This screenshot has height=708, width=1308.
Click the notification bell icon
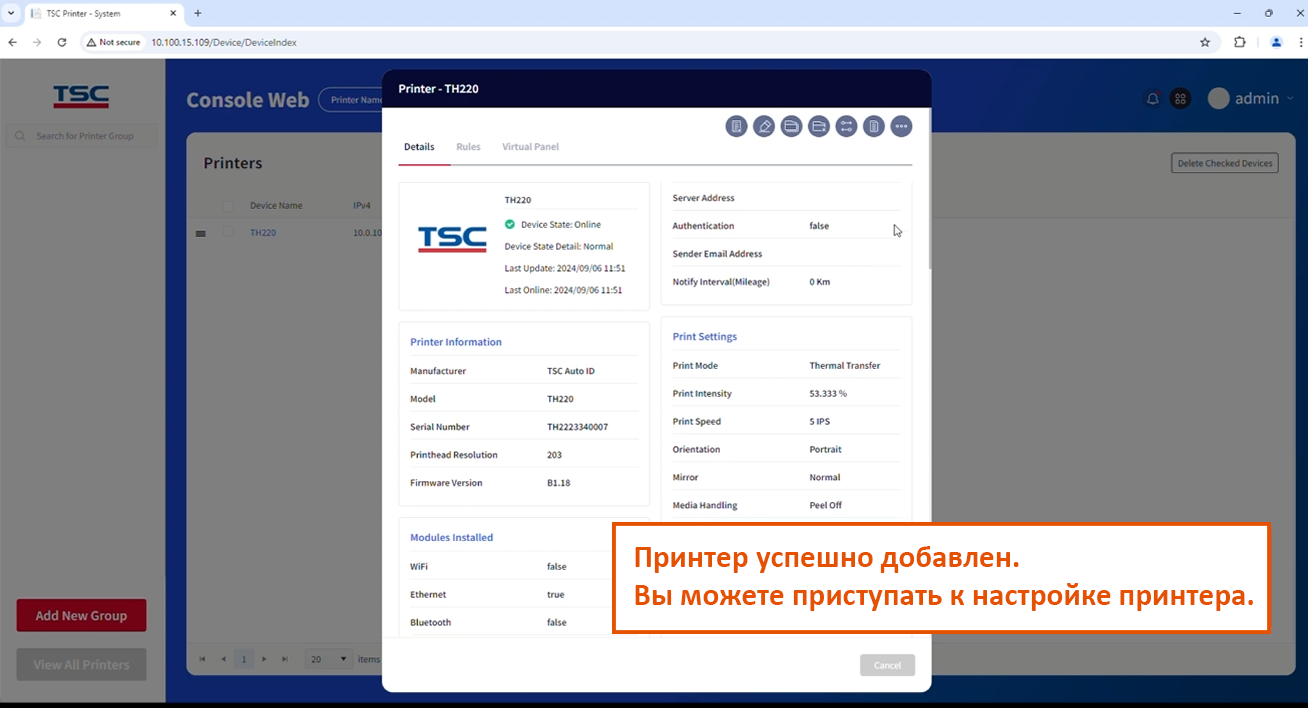(1153, 99)
